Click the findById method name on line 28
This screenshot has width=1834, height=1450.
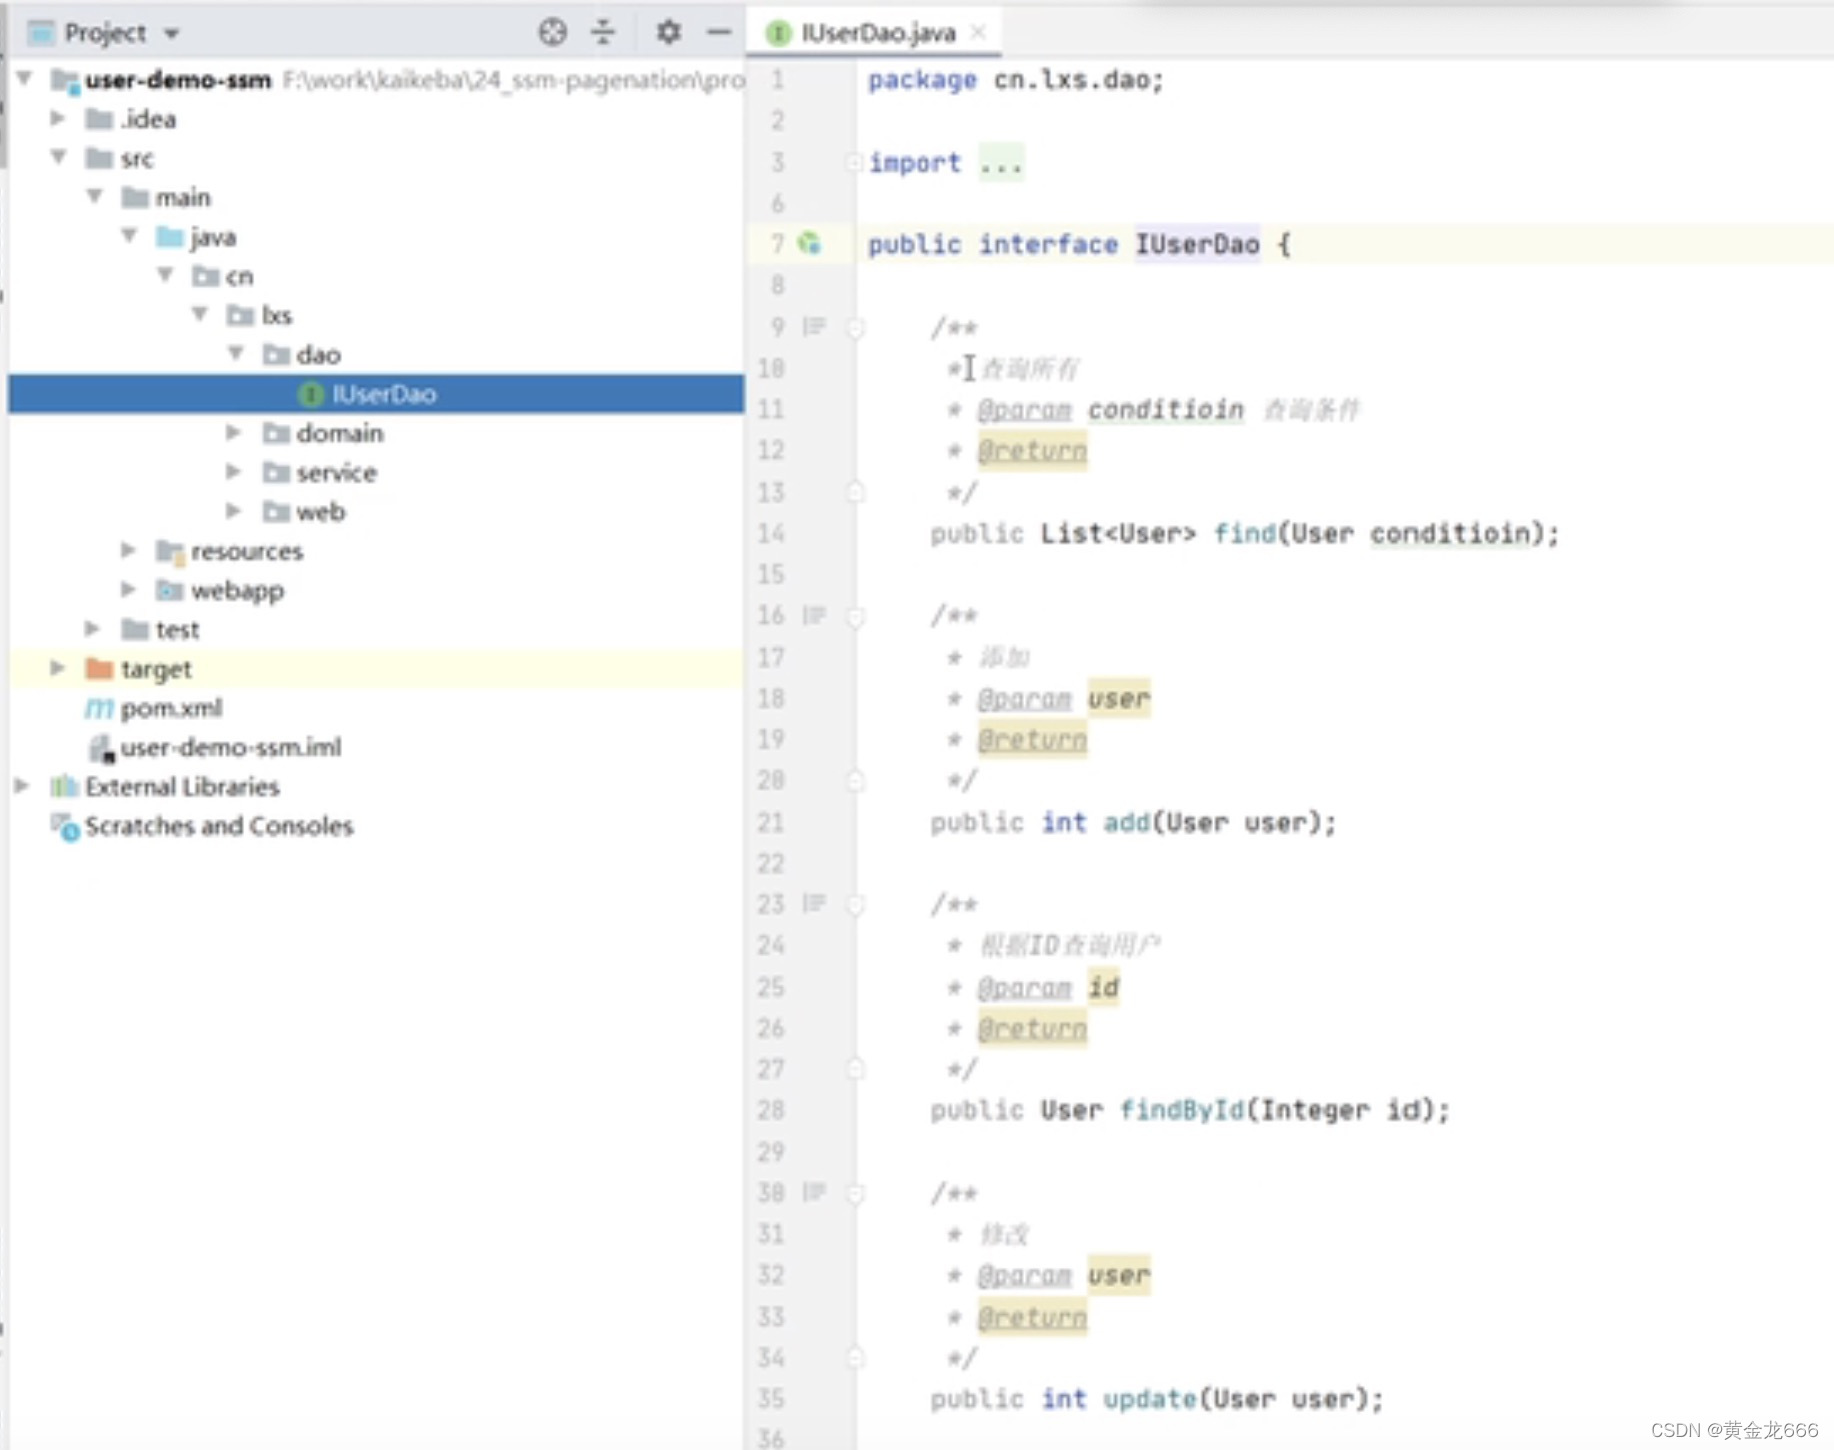(1182, 1110)
